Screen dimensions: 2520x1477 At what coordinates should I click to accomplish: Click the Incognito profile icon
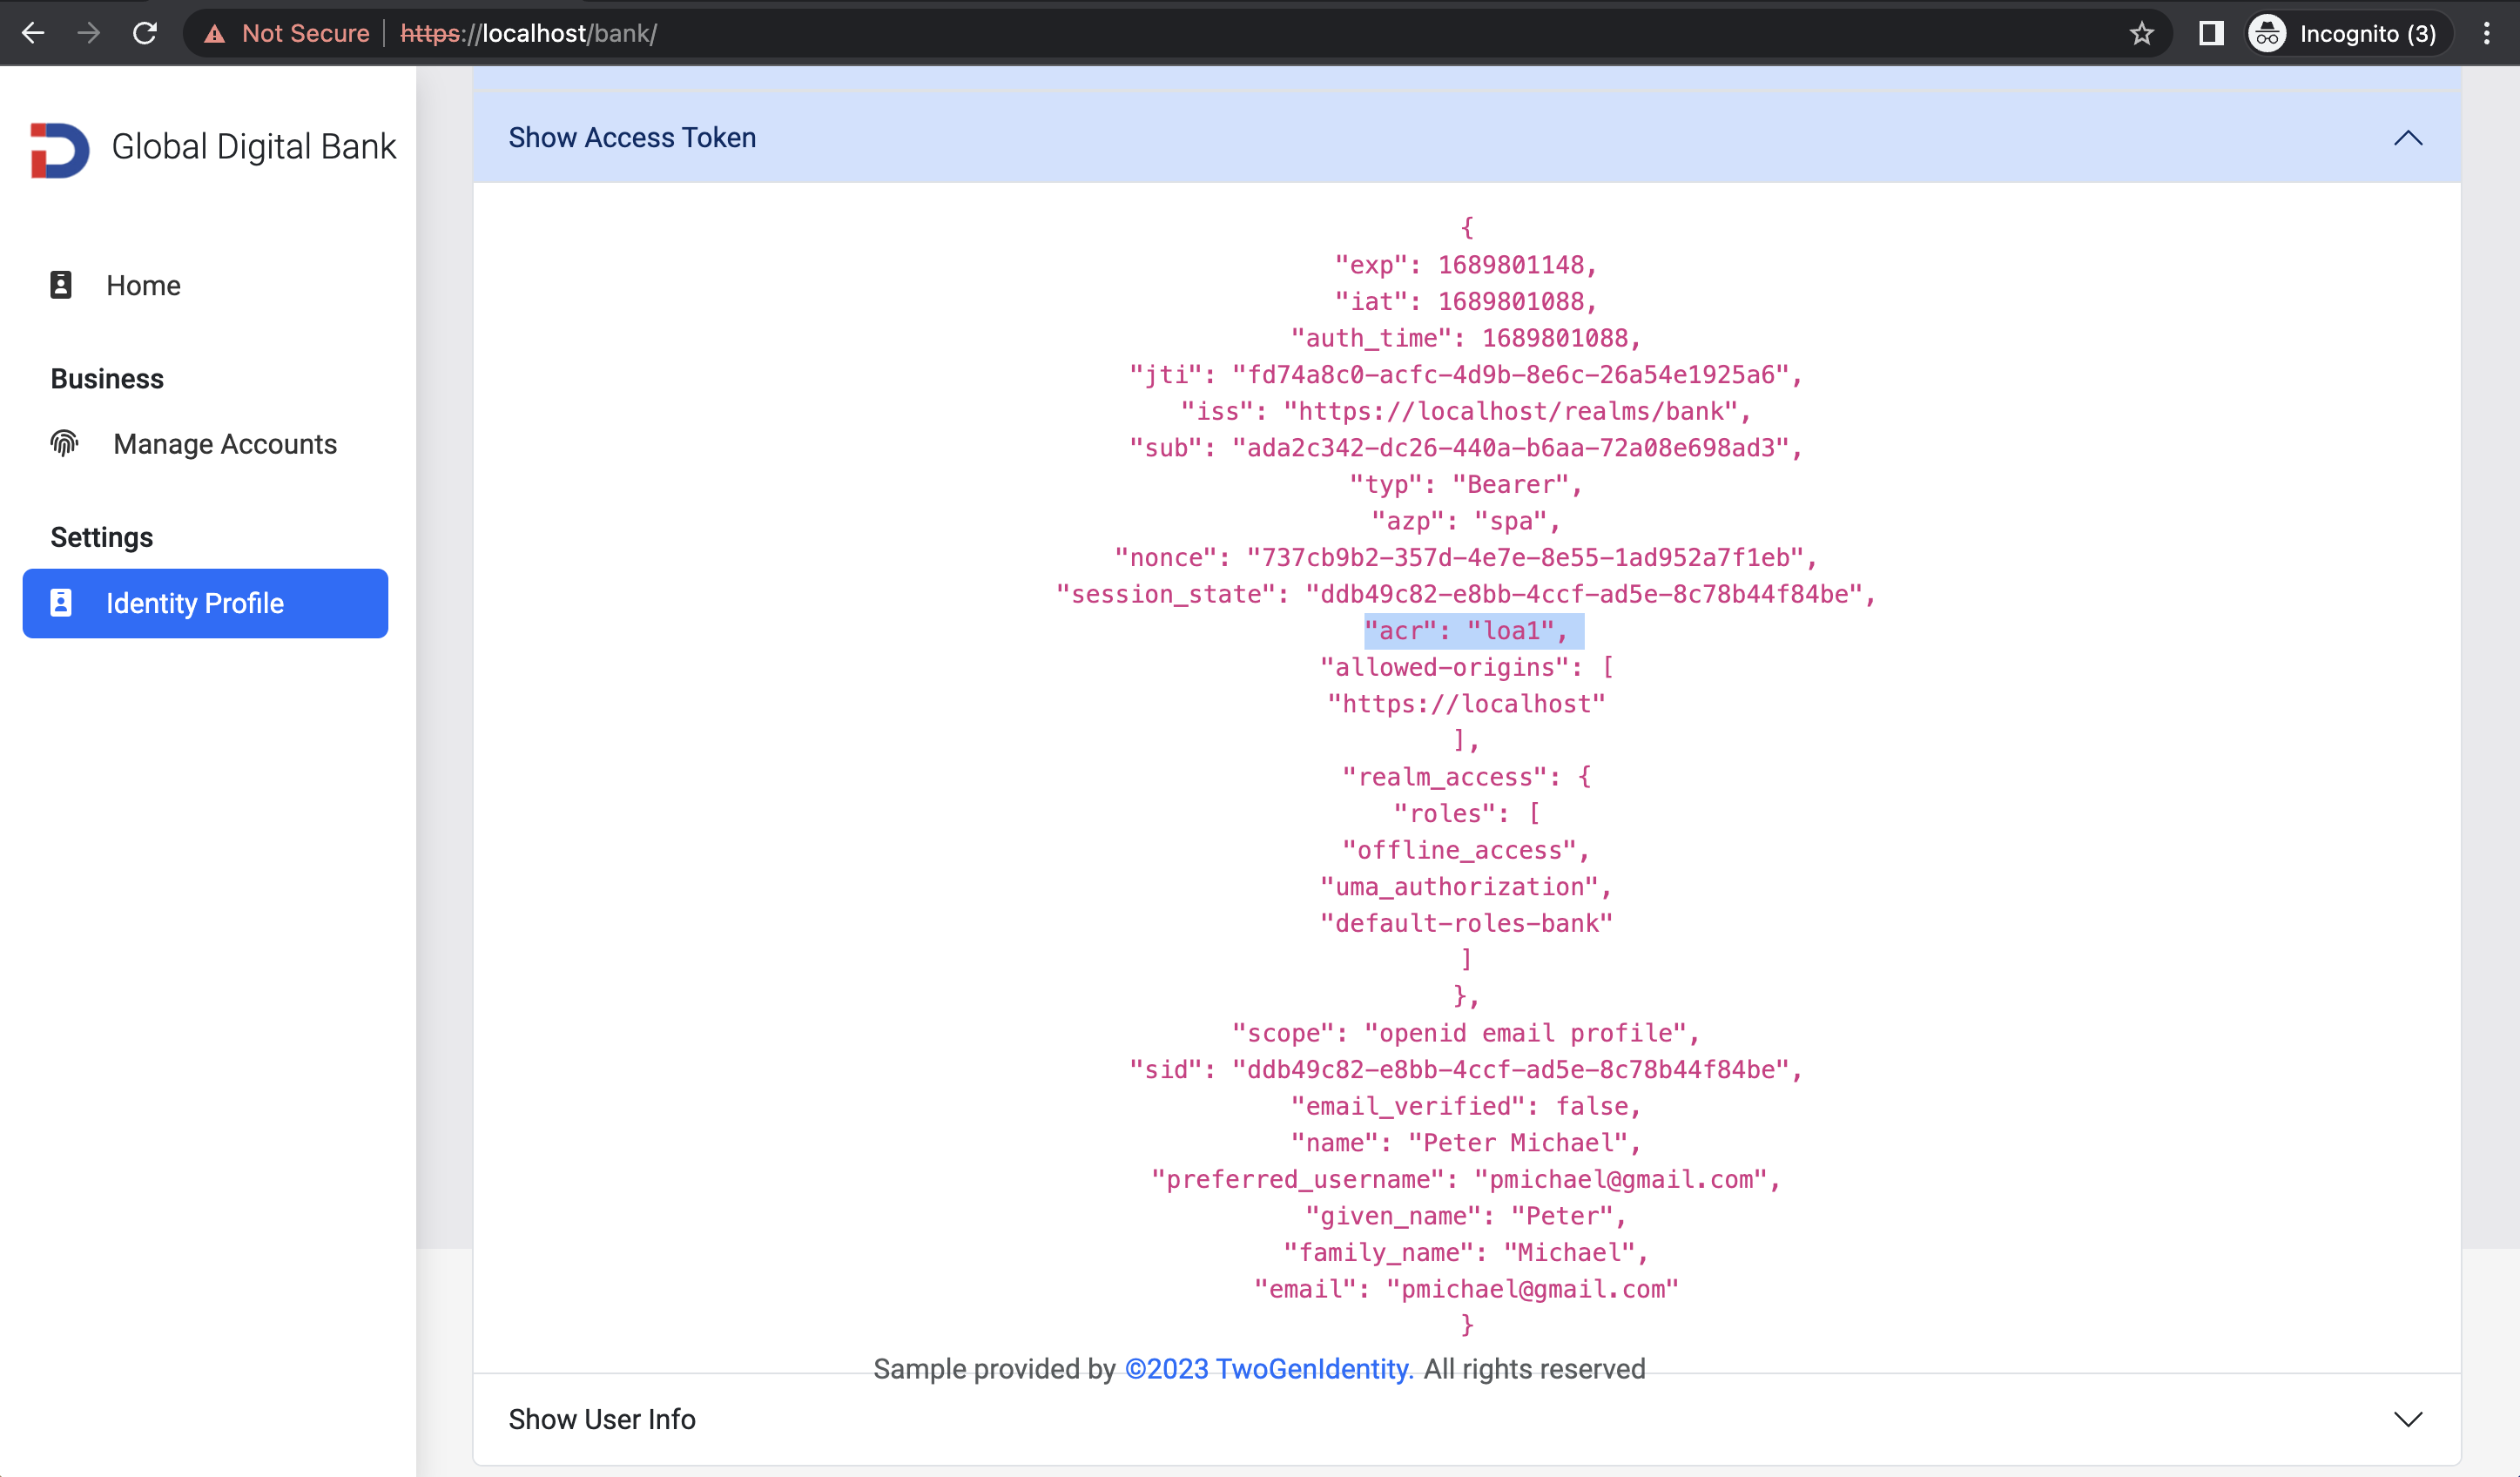[x=2267, y=34]
